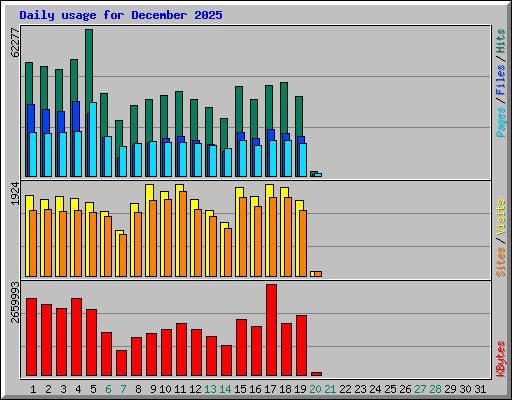The image size is (512, 400).
Task: Click day 19 on the date axis
Action: click(300, 389)
